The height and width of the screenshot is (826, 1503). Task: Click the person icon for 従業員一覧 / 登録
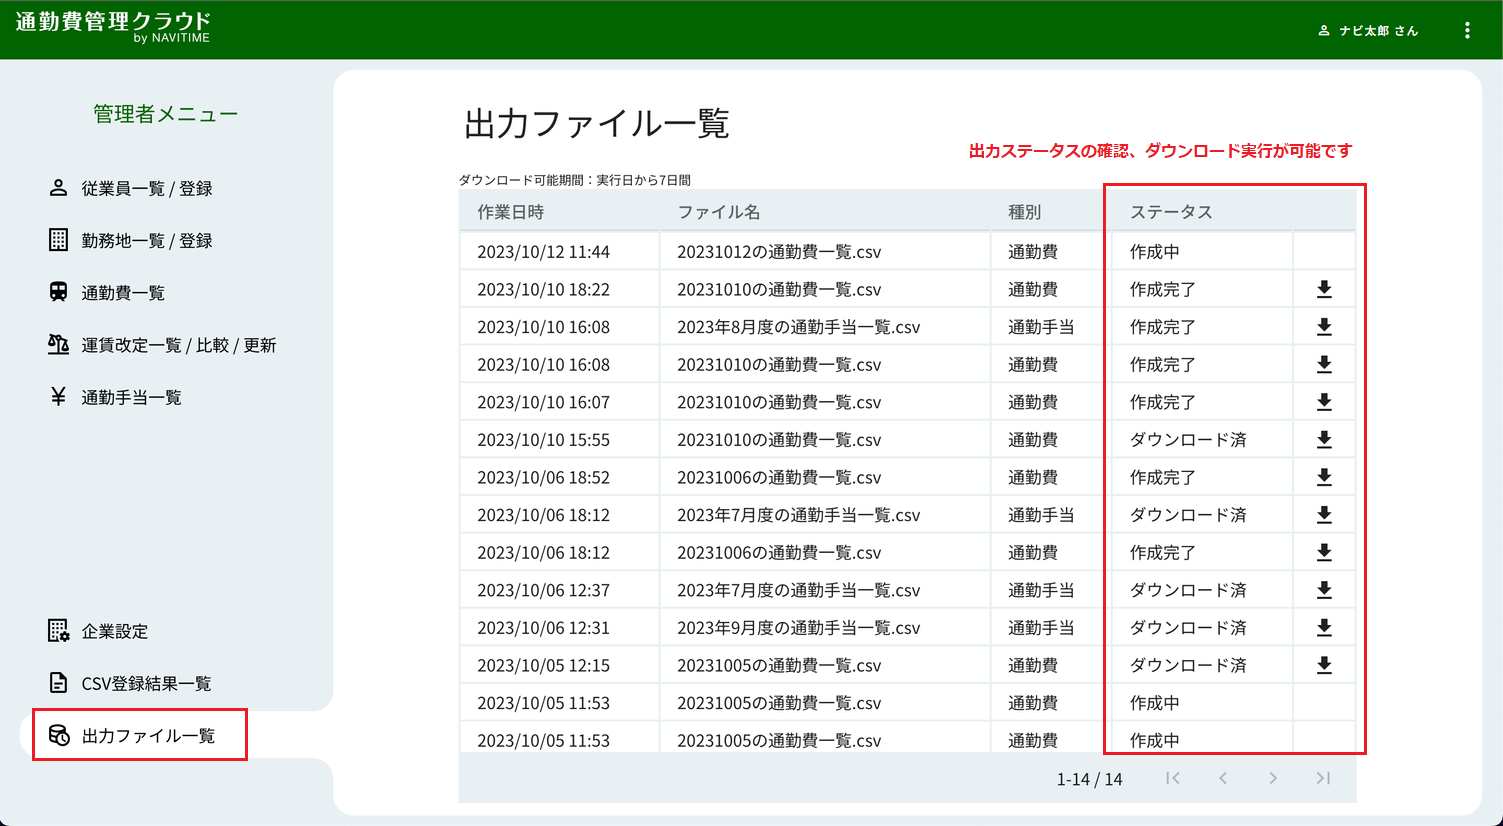(58, 188)
